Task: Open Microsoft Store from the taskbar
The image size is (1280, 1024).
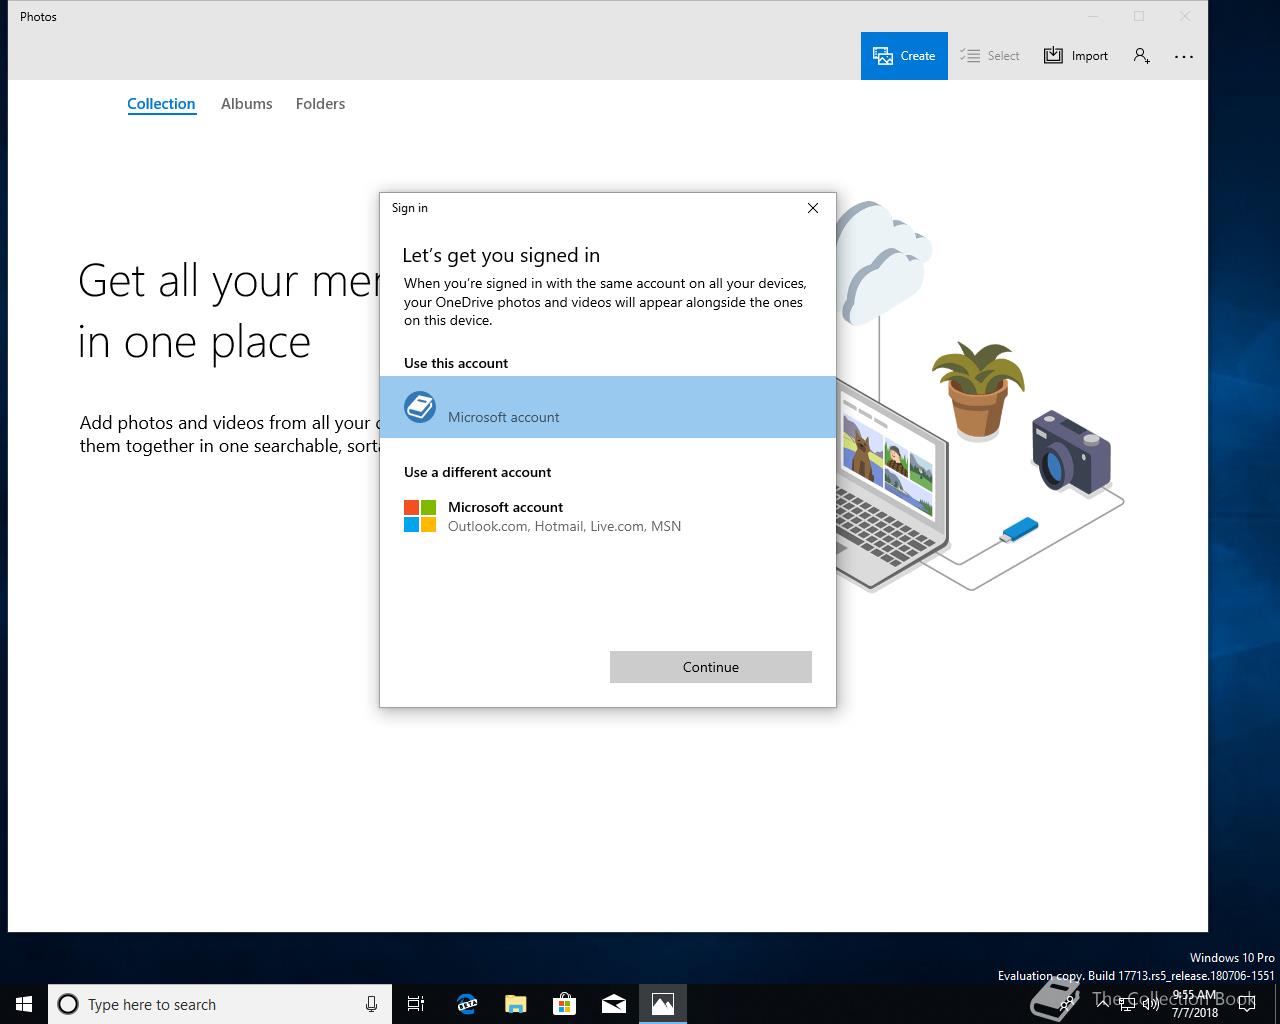Action: tap(564, 1004)
